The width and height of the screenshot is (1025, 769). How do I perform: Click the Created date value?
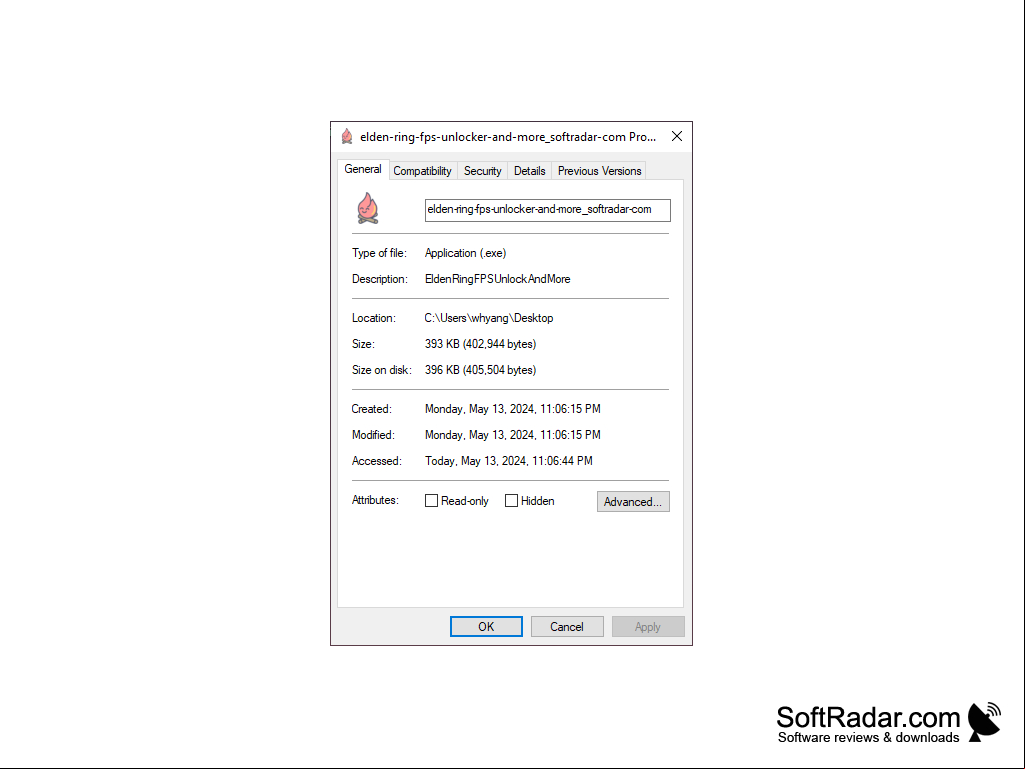[x=512, y=409]
